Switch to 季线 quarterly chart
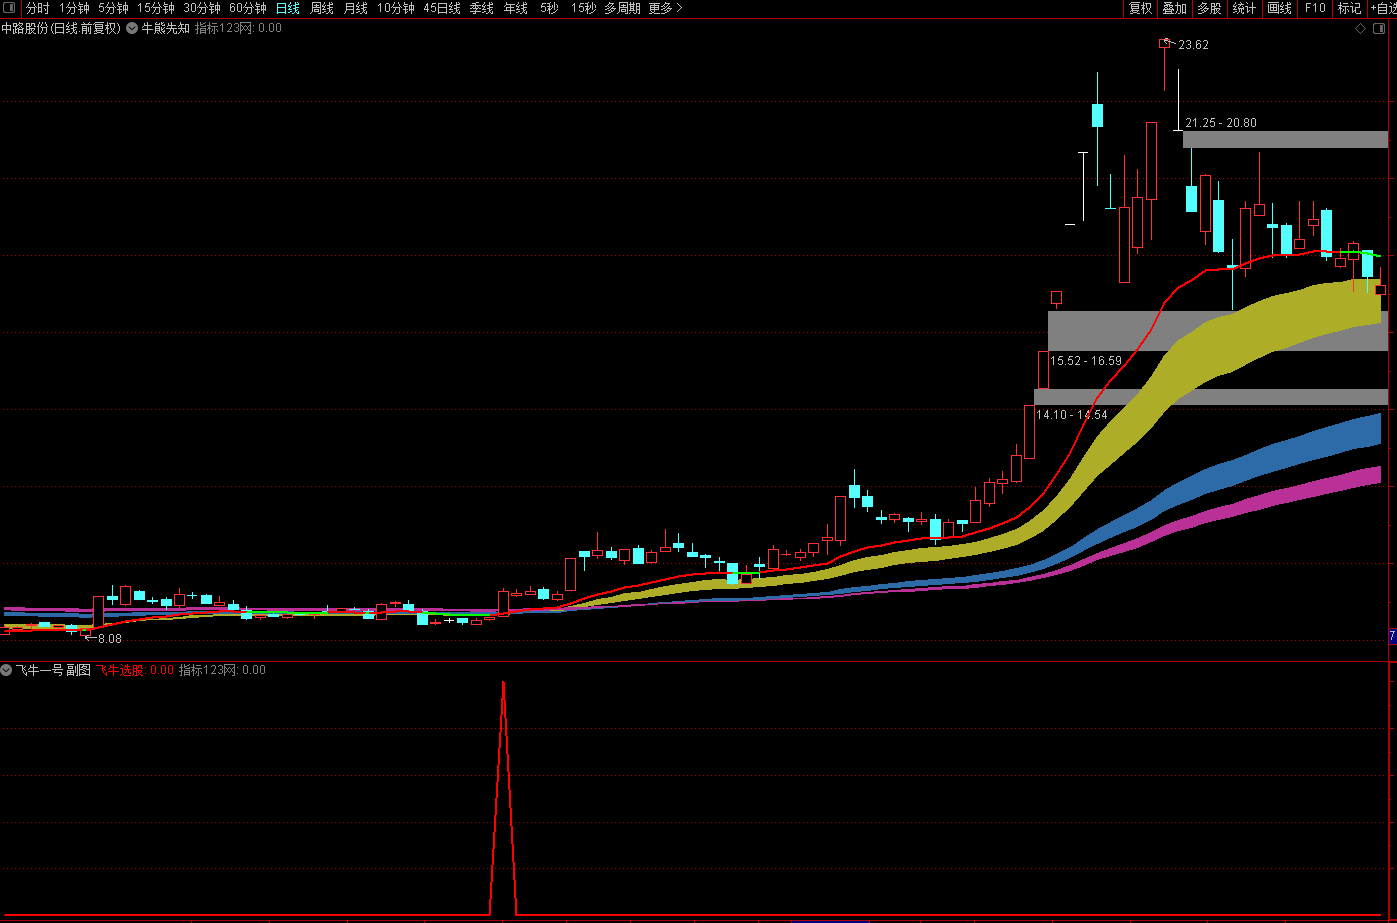1397x923 pixels. 482,8
